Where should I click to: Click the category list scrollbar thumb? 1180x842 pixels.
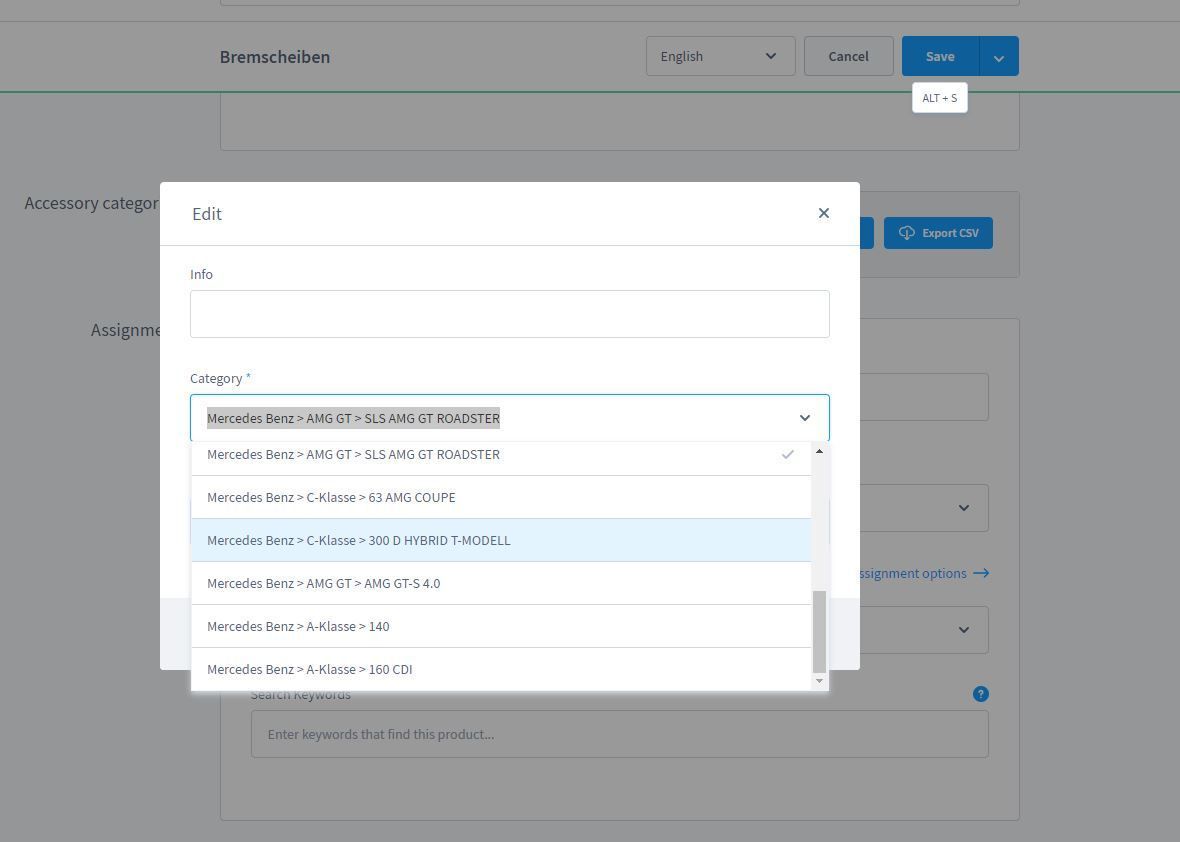point(820,631)
